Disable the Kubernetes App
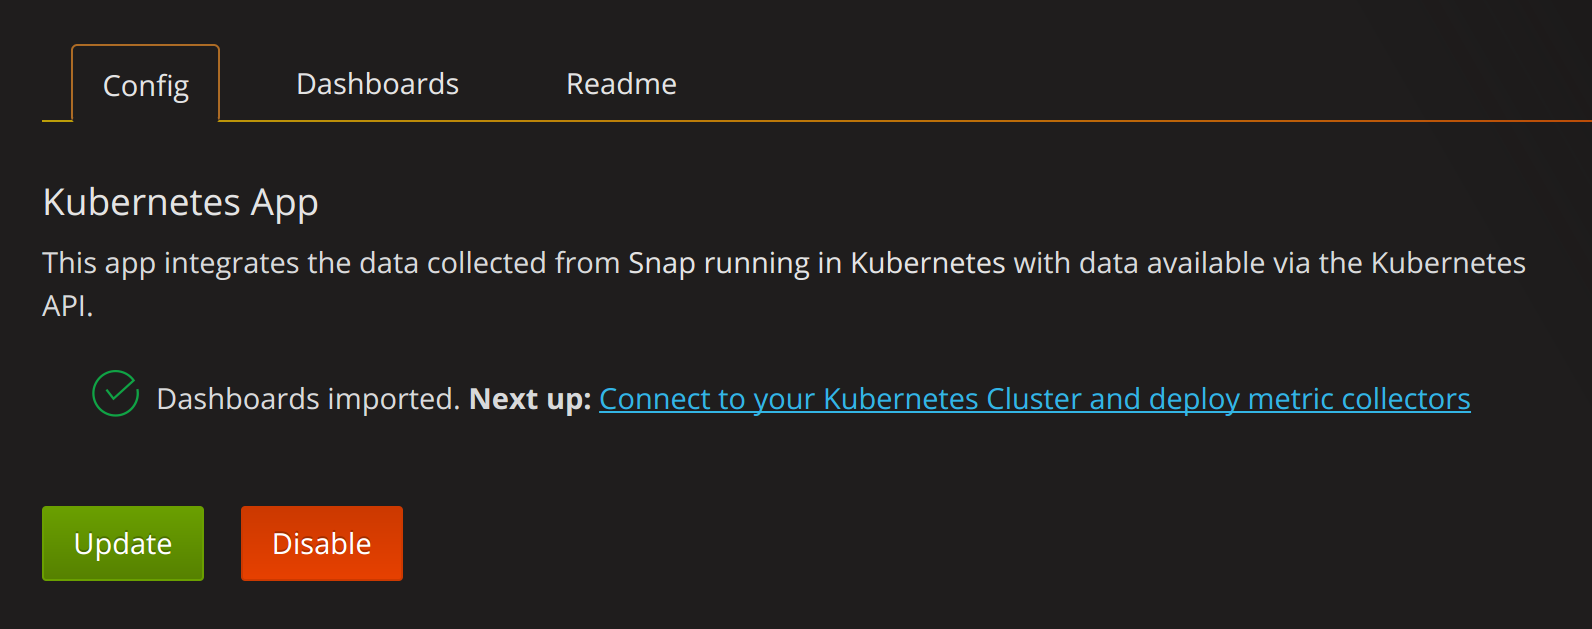The image size is (1592, 629). click(321, 543)
